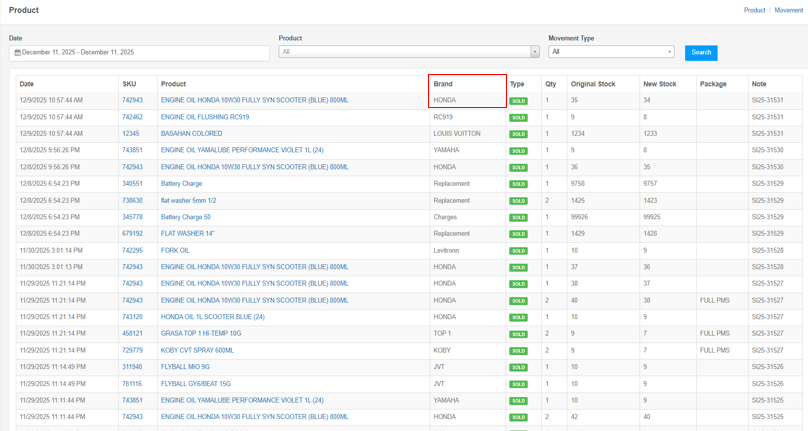Screen dimensions: 808x431
Task: Open SKU 458121 link
Action: [x=132, y=334]
